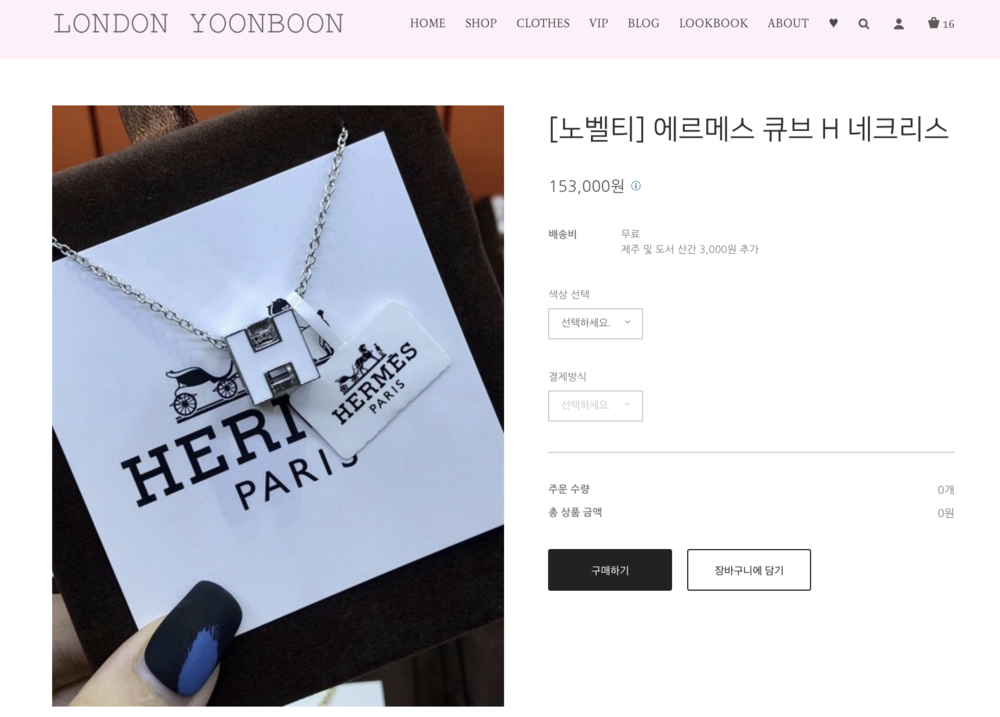The width and height of the screenshot is (1000, 717).
Task: Open the CLOTHES menu item
Action: pos(543,24)
